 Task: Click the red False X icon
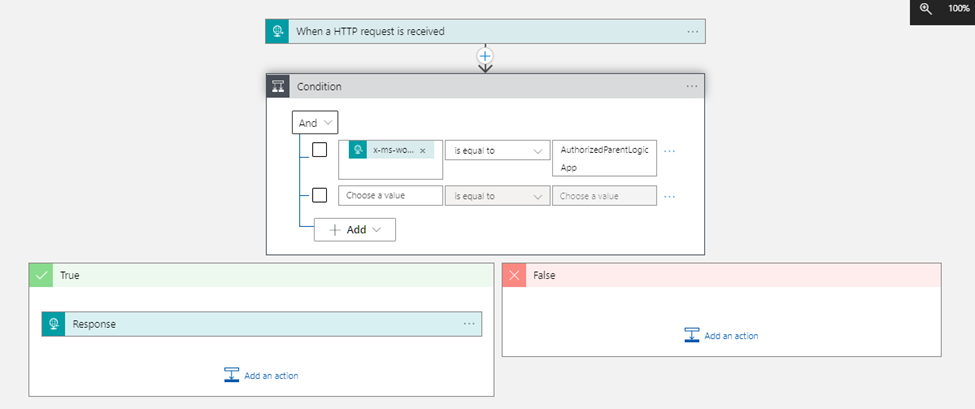click(514, 275)
